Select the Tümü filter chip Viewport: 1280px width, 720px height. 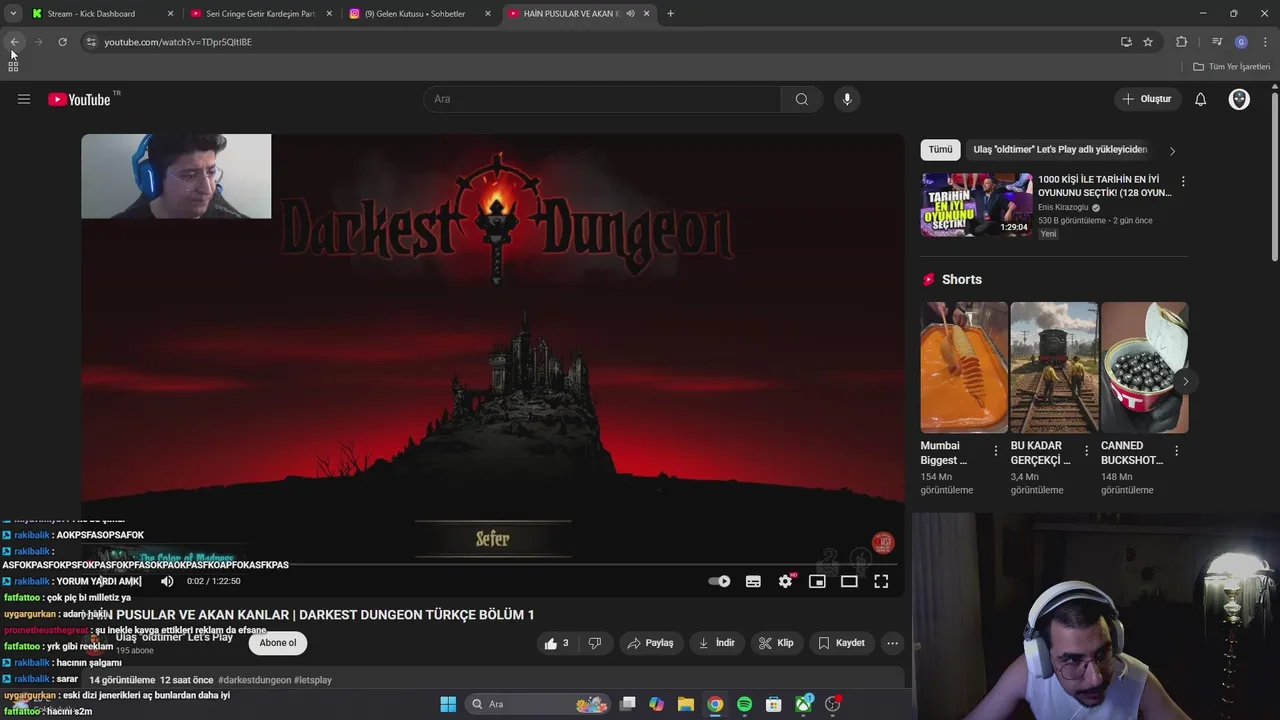pos(940,150)
